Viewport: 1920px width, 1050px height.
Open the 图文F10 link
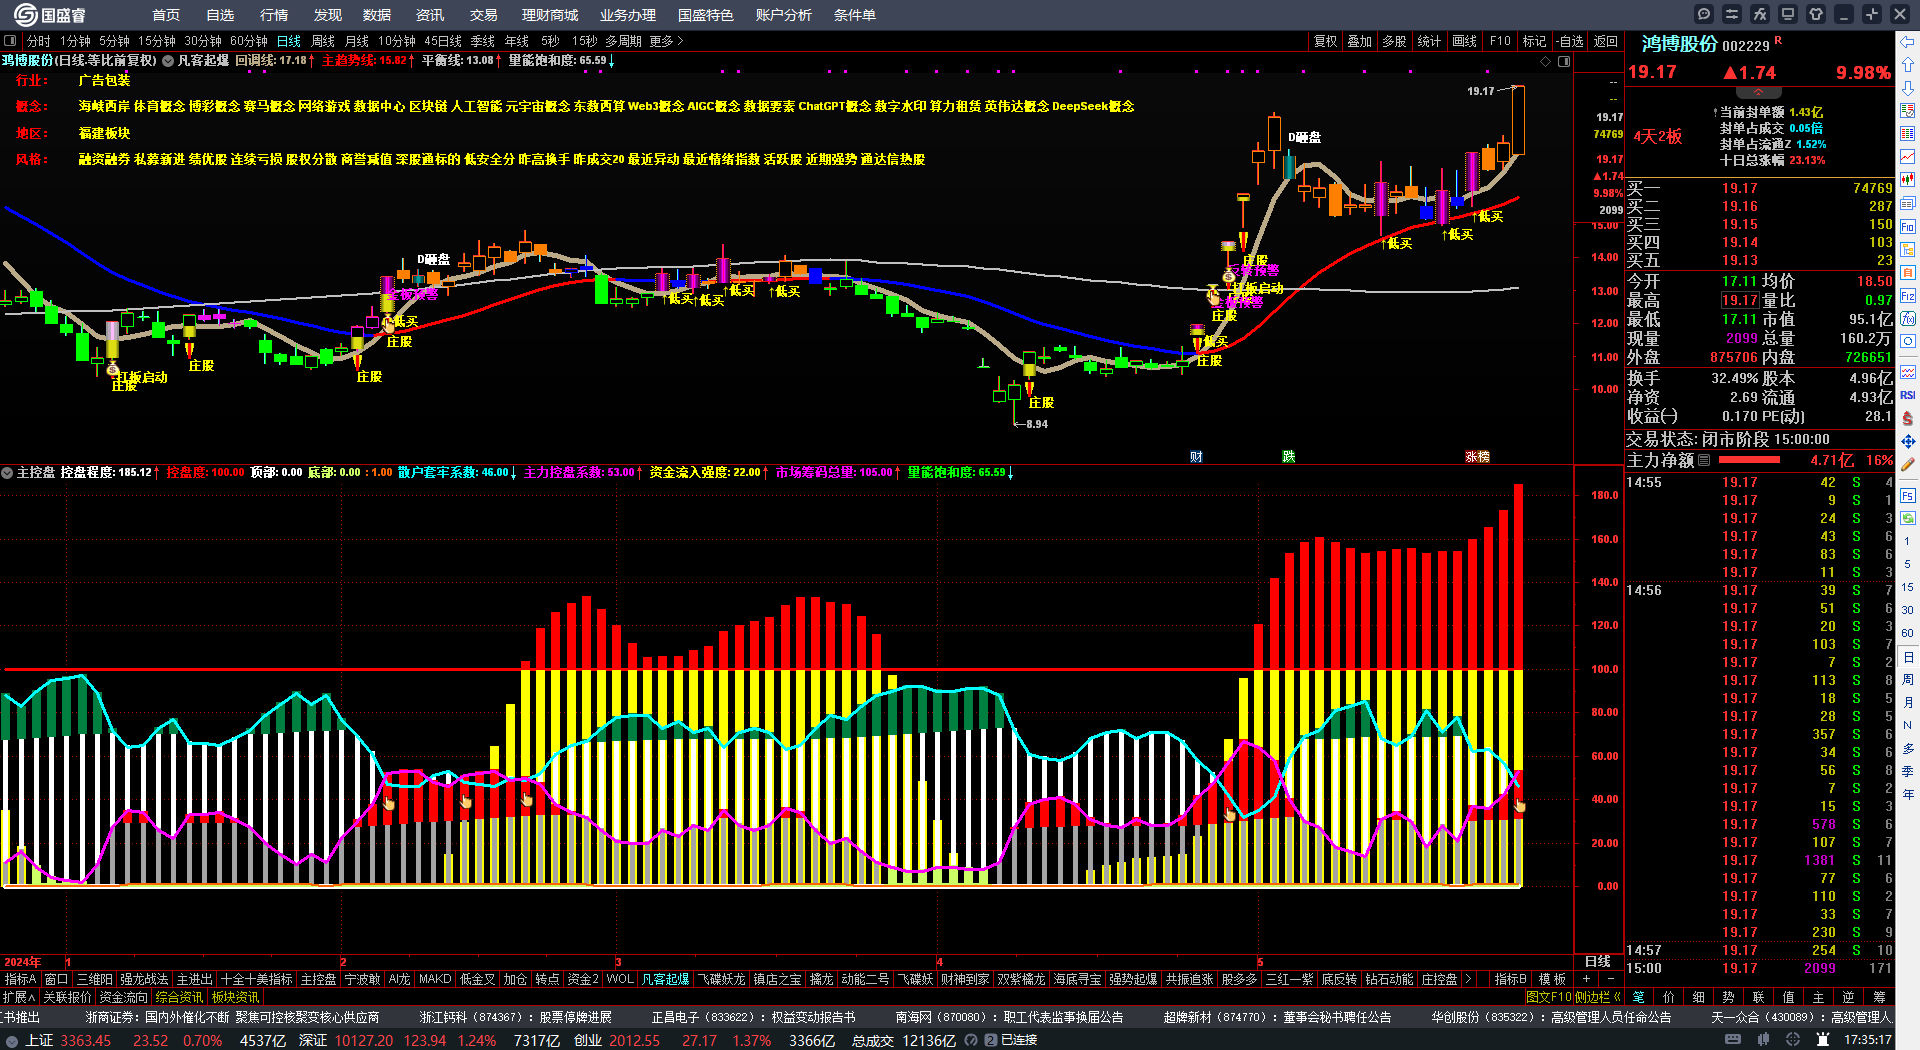pyautogui.click(x=1549, y=997)
